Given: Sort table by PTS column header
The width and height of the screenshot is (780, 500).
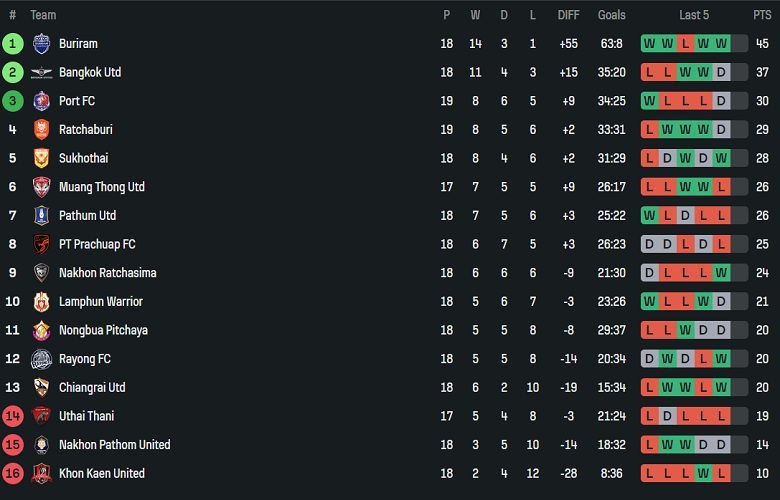Looking at the screenshot, I should [762, 15].
